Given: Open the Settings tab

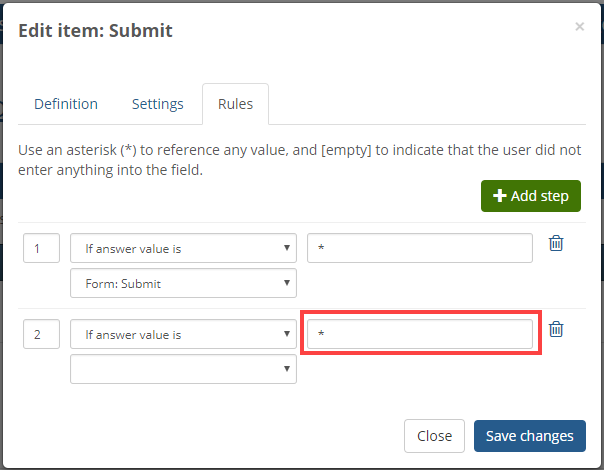Looking at the screenshot, I should coord(158,104).
